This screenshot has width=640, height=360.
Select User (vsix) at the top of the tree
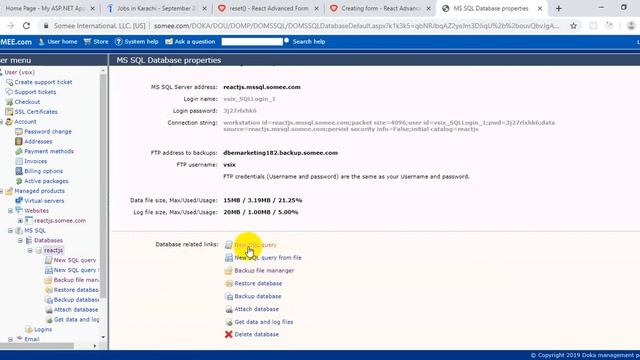point(20,72)
